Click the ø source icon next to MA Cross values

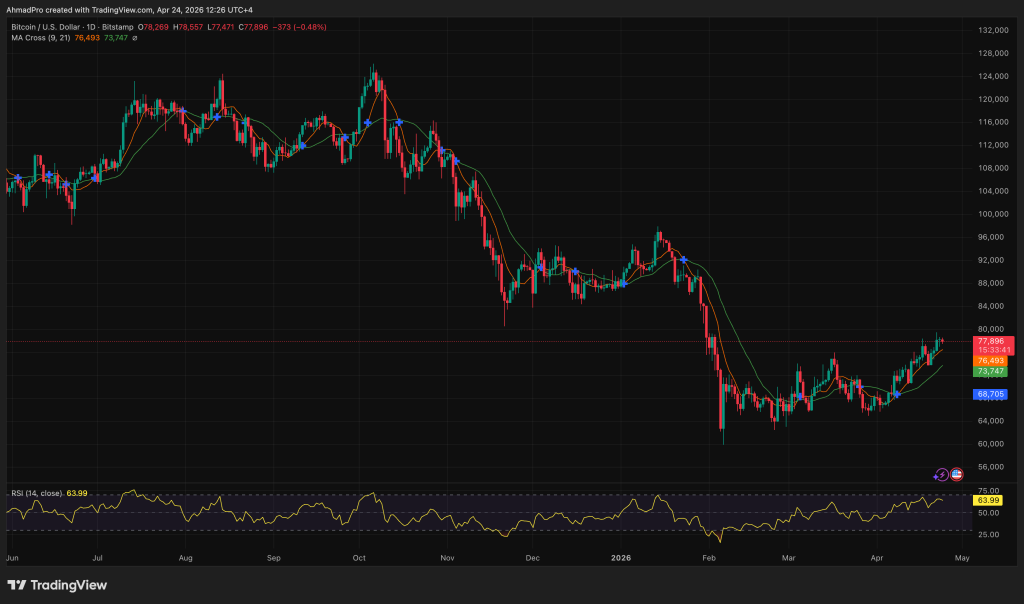pyautogui.click(x=135, y=39)
